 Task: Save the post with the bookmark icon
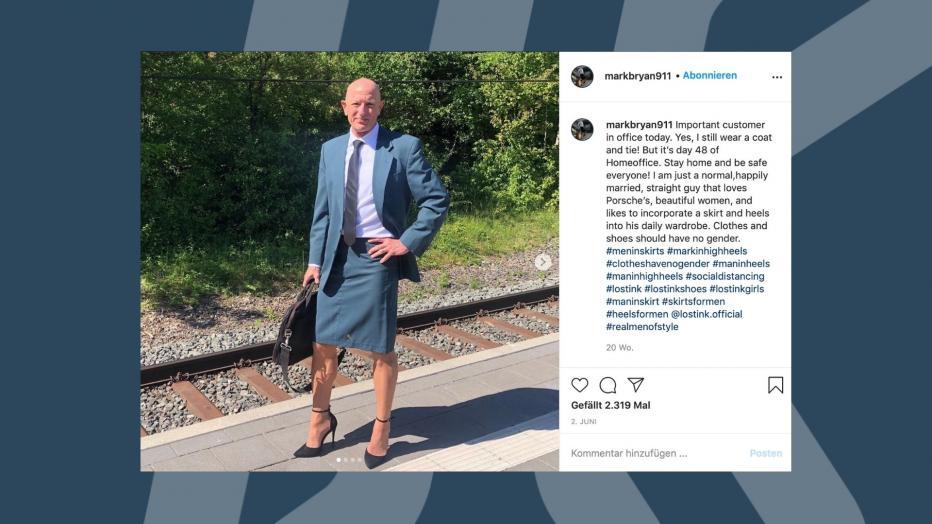point(775,385)
